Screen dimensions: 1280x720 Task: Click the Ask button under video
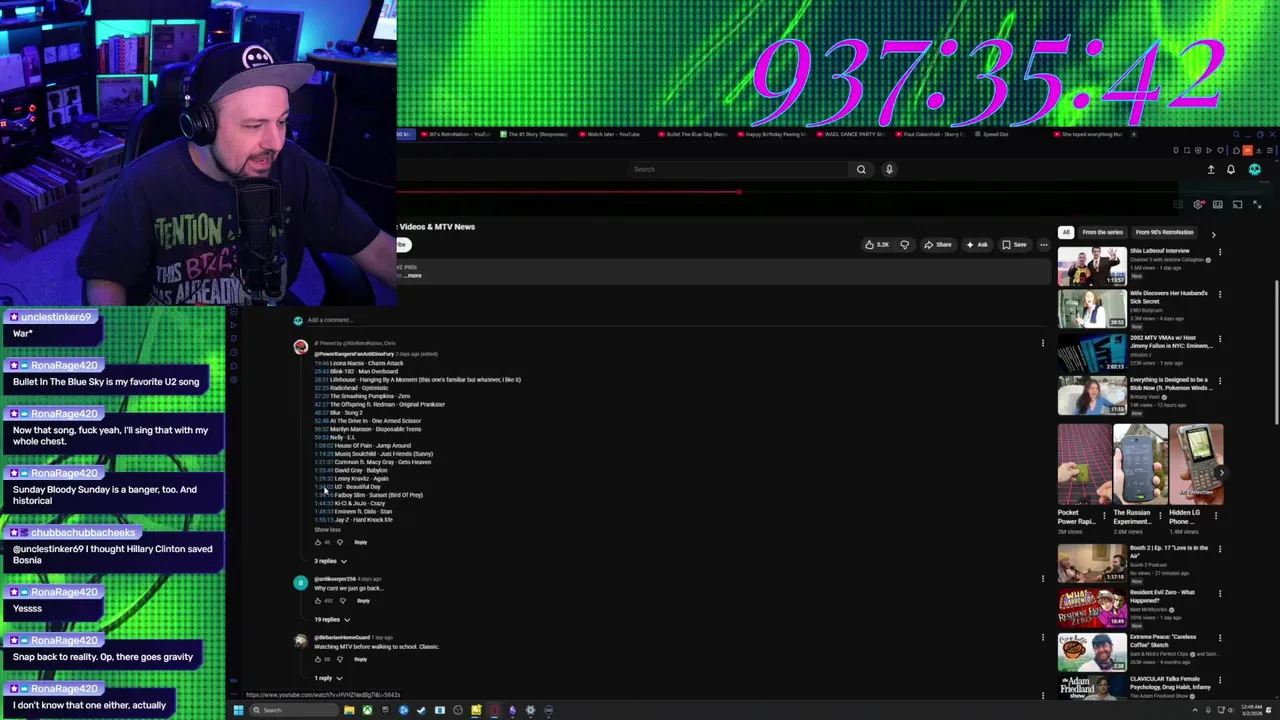977,244
